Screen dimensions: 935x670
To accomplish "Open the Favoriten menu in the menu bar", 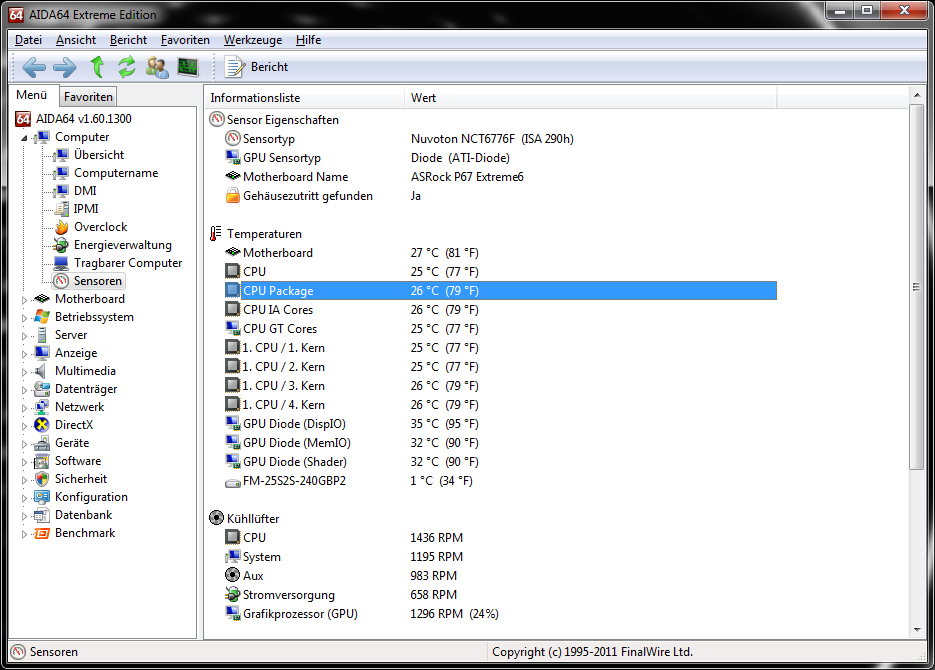I will (x=185, y=40).
